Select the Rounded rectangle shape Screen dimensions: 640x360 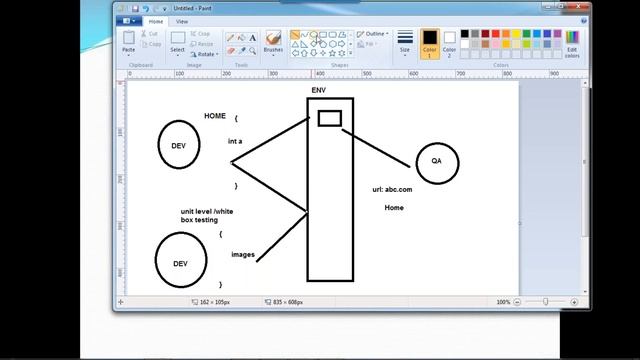click(332, 35)
